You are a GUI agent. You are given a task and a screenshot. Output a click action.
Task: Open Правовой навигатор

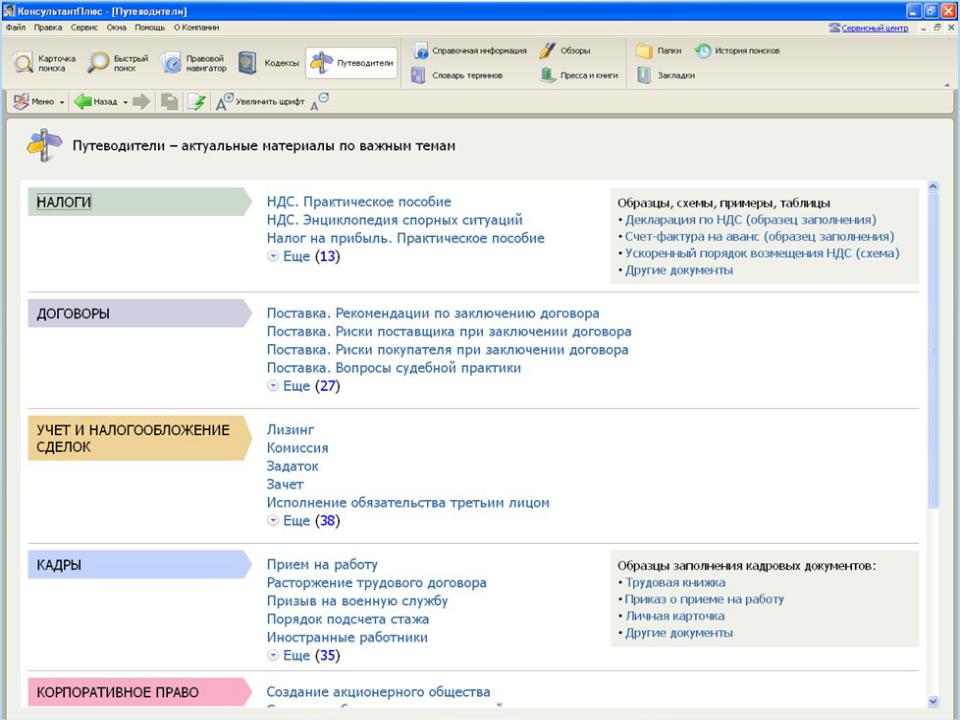tap(195, 63)
